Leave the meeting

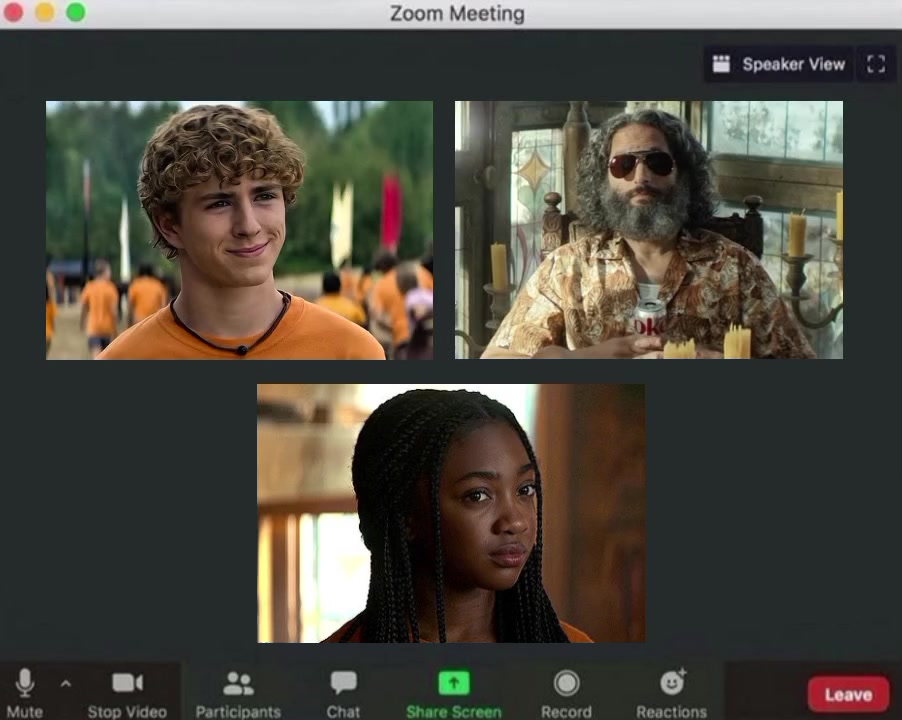(x=849, y=694)
